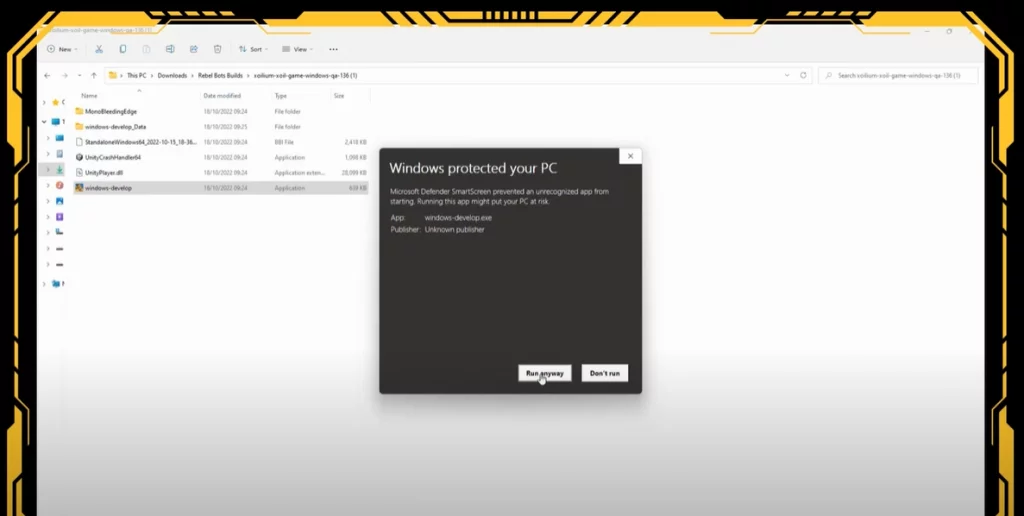The height and width of the screenshot is (516, 1024).
Task: Click the windows-develop application icon
Action: [x=79, y=187]
